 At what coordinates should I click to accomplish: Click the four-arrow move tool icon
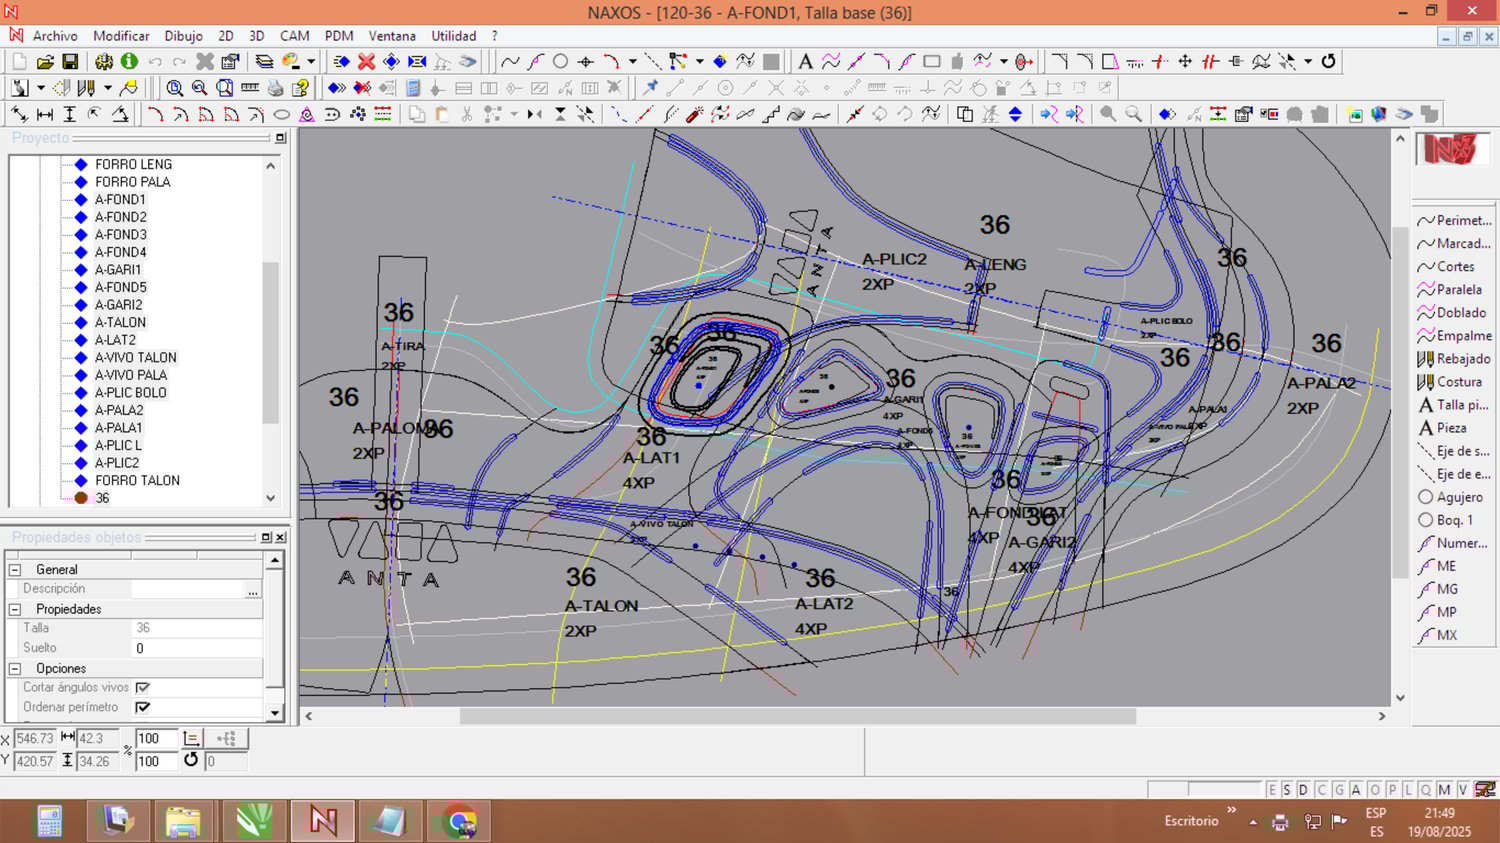click(x=1185, y=62)
